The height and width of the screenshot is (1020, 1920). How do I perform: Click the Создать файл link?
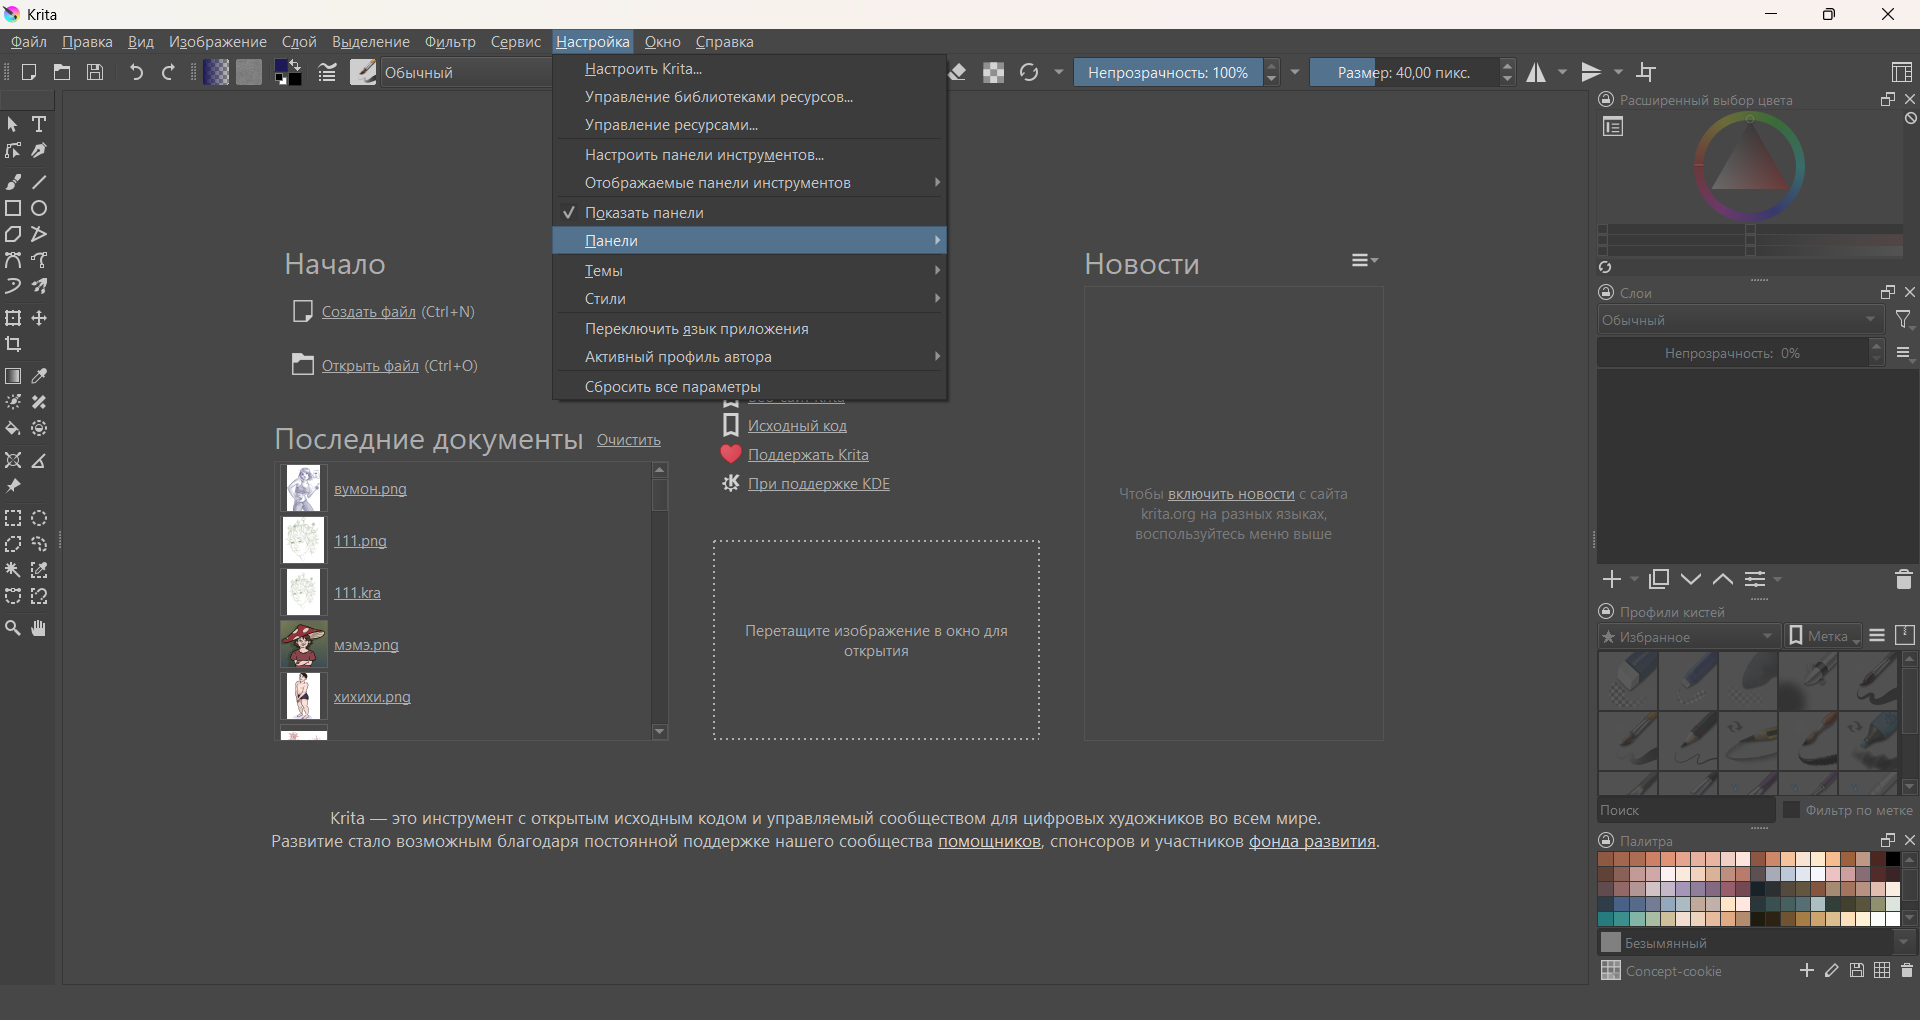coord(368,312)
